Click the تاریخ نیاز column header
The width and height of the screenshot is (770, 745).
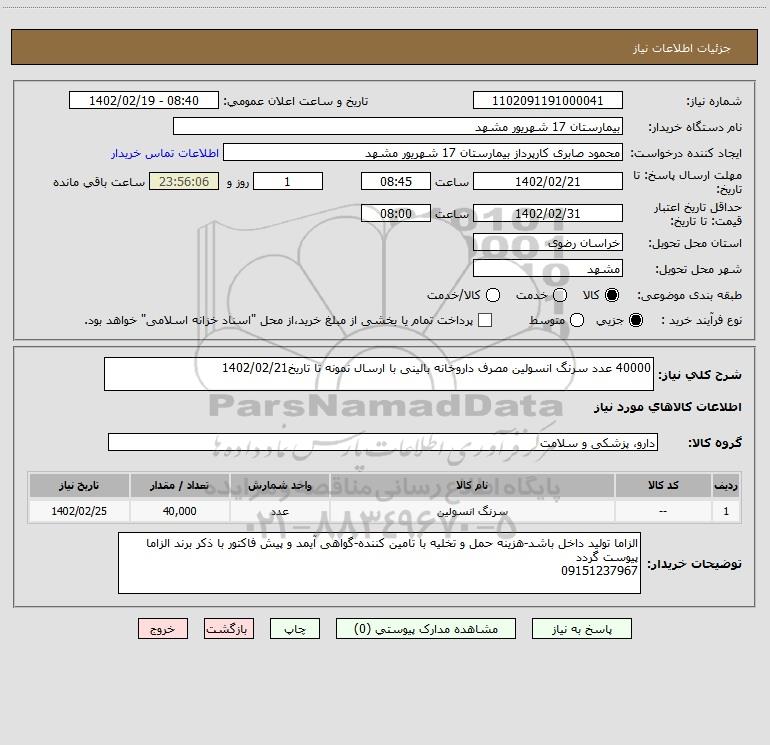pos(79,485)
